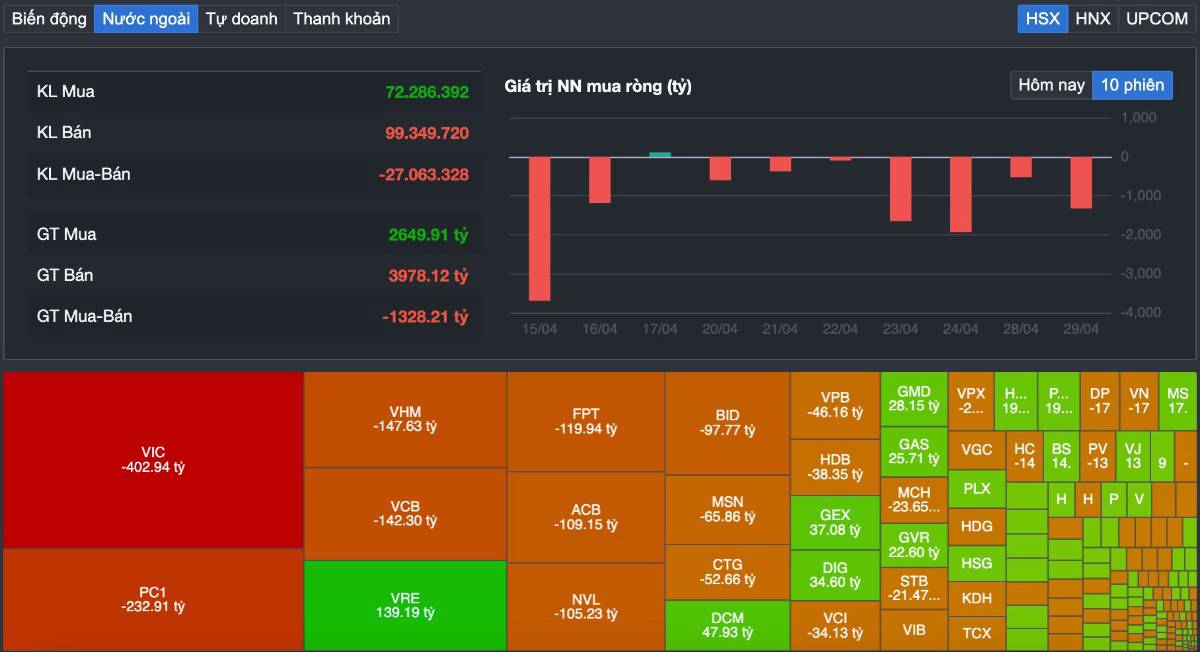Select the PV -13 treemap tile
Image resolution: width=1200 pixels, height=652 pixels.
click(1098, 456)
